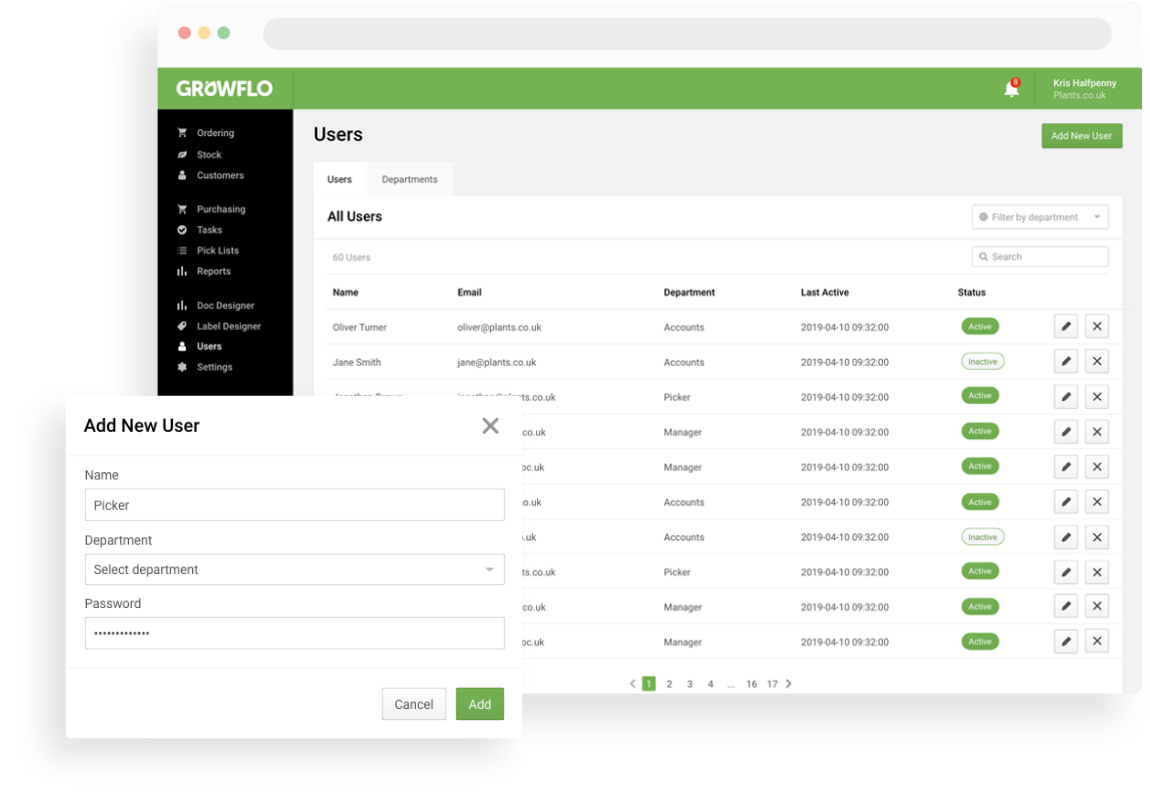The image size is (1150, 805).
Task: Toggle Oliver Turner's Active status badge
Action: (x=980, y=326)
